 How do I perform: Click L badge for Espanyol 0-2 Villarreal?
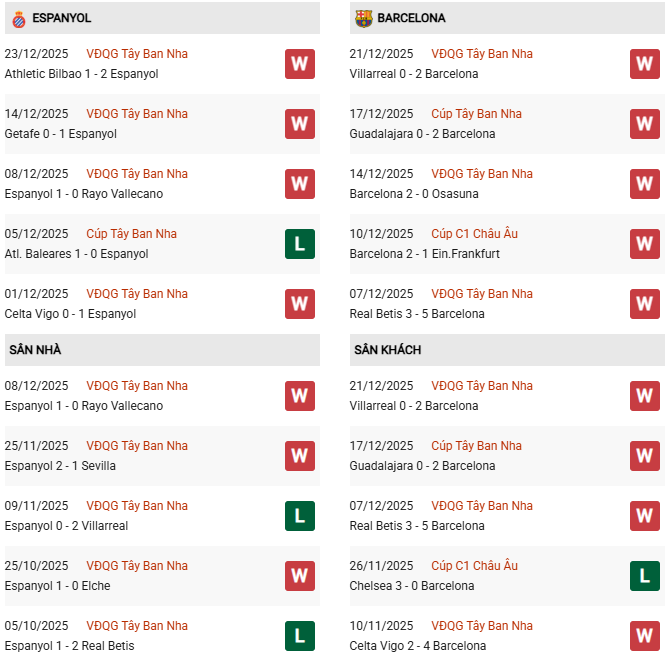pos(299,516)
